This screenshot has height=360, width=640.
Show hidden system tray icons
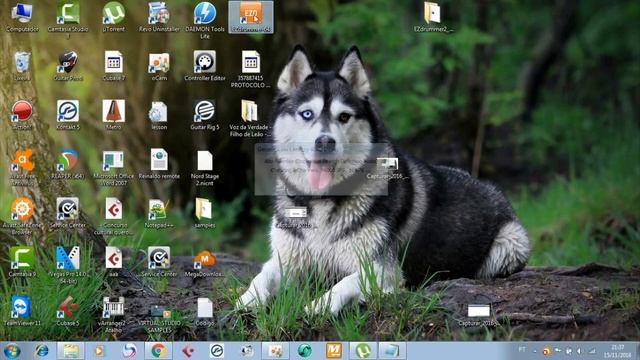point(535,351)
